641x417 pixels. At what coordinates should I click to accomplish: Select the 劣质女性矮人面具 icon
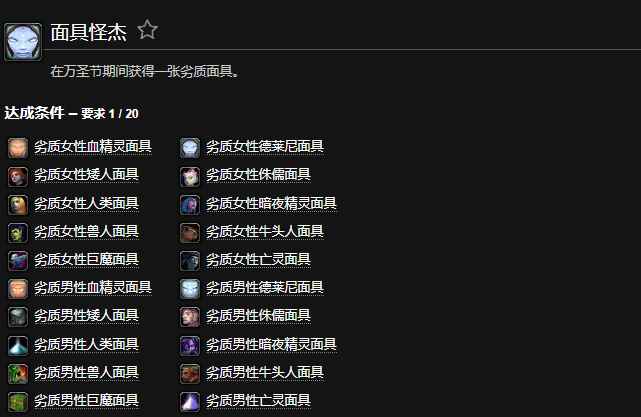18,176
